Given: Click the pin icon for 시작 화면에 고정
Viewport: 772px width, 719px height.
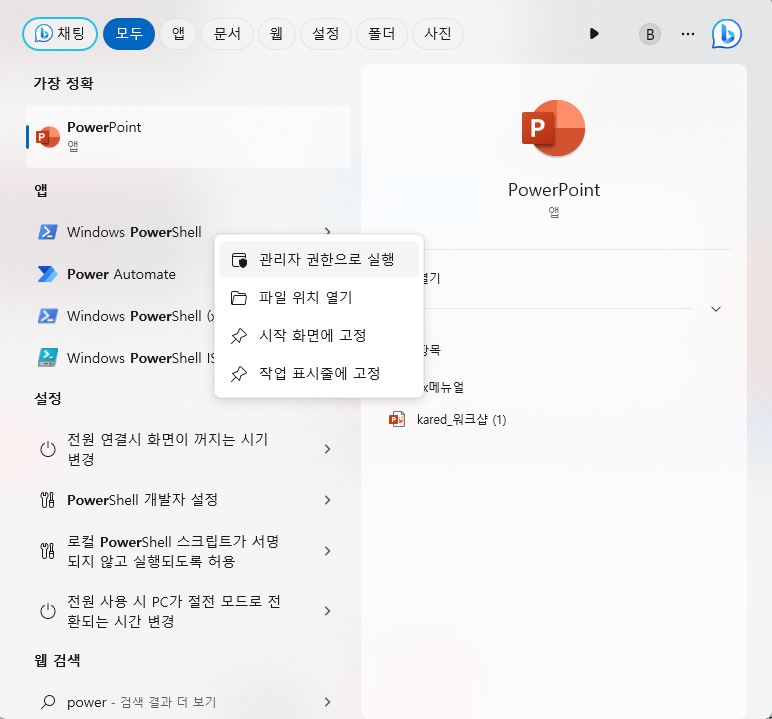Looking at the screenshot, I should [x=239, y=336].
